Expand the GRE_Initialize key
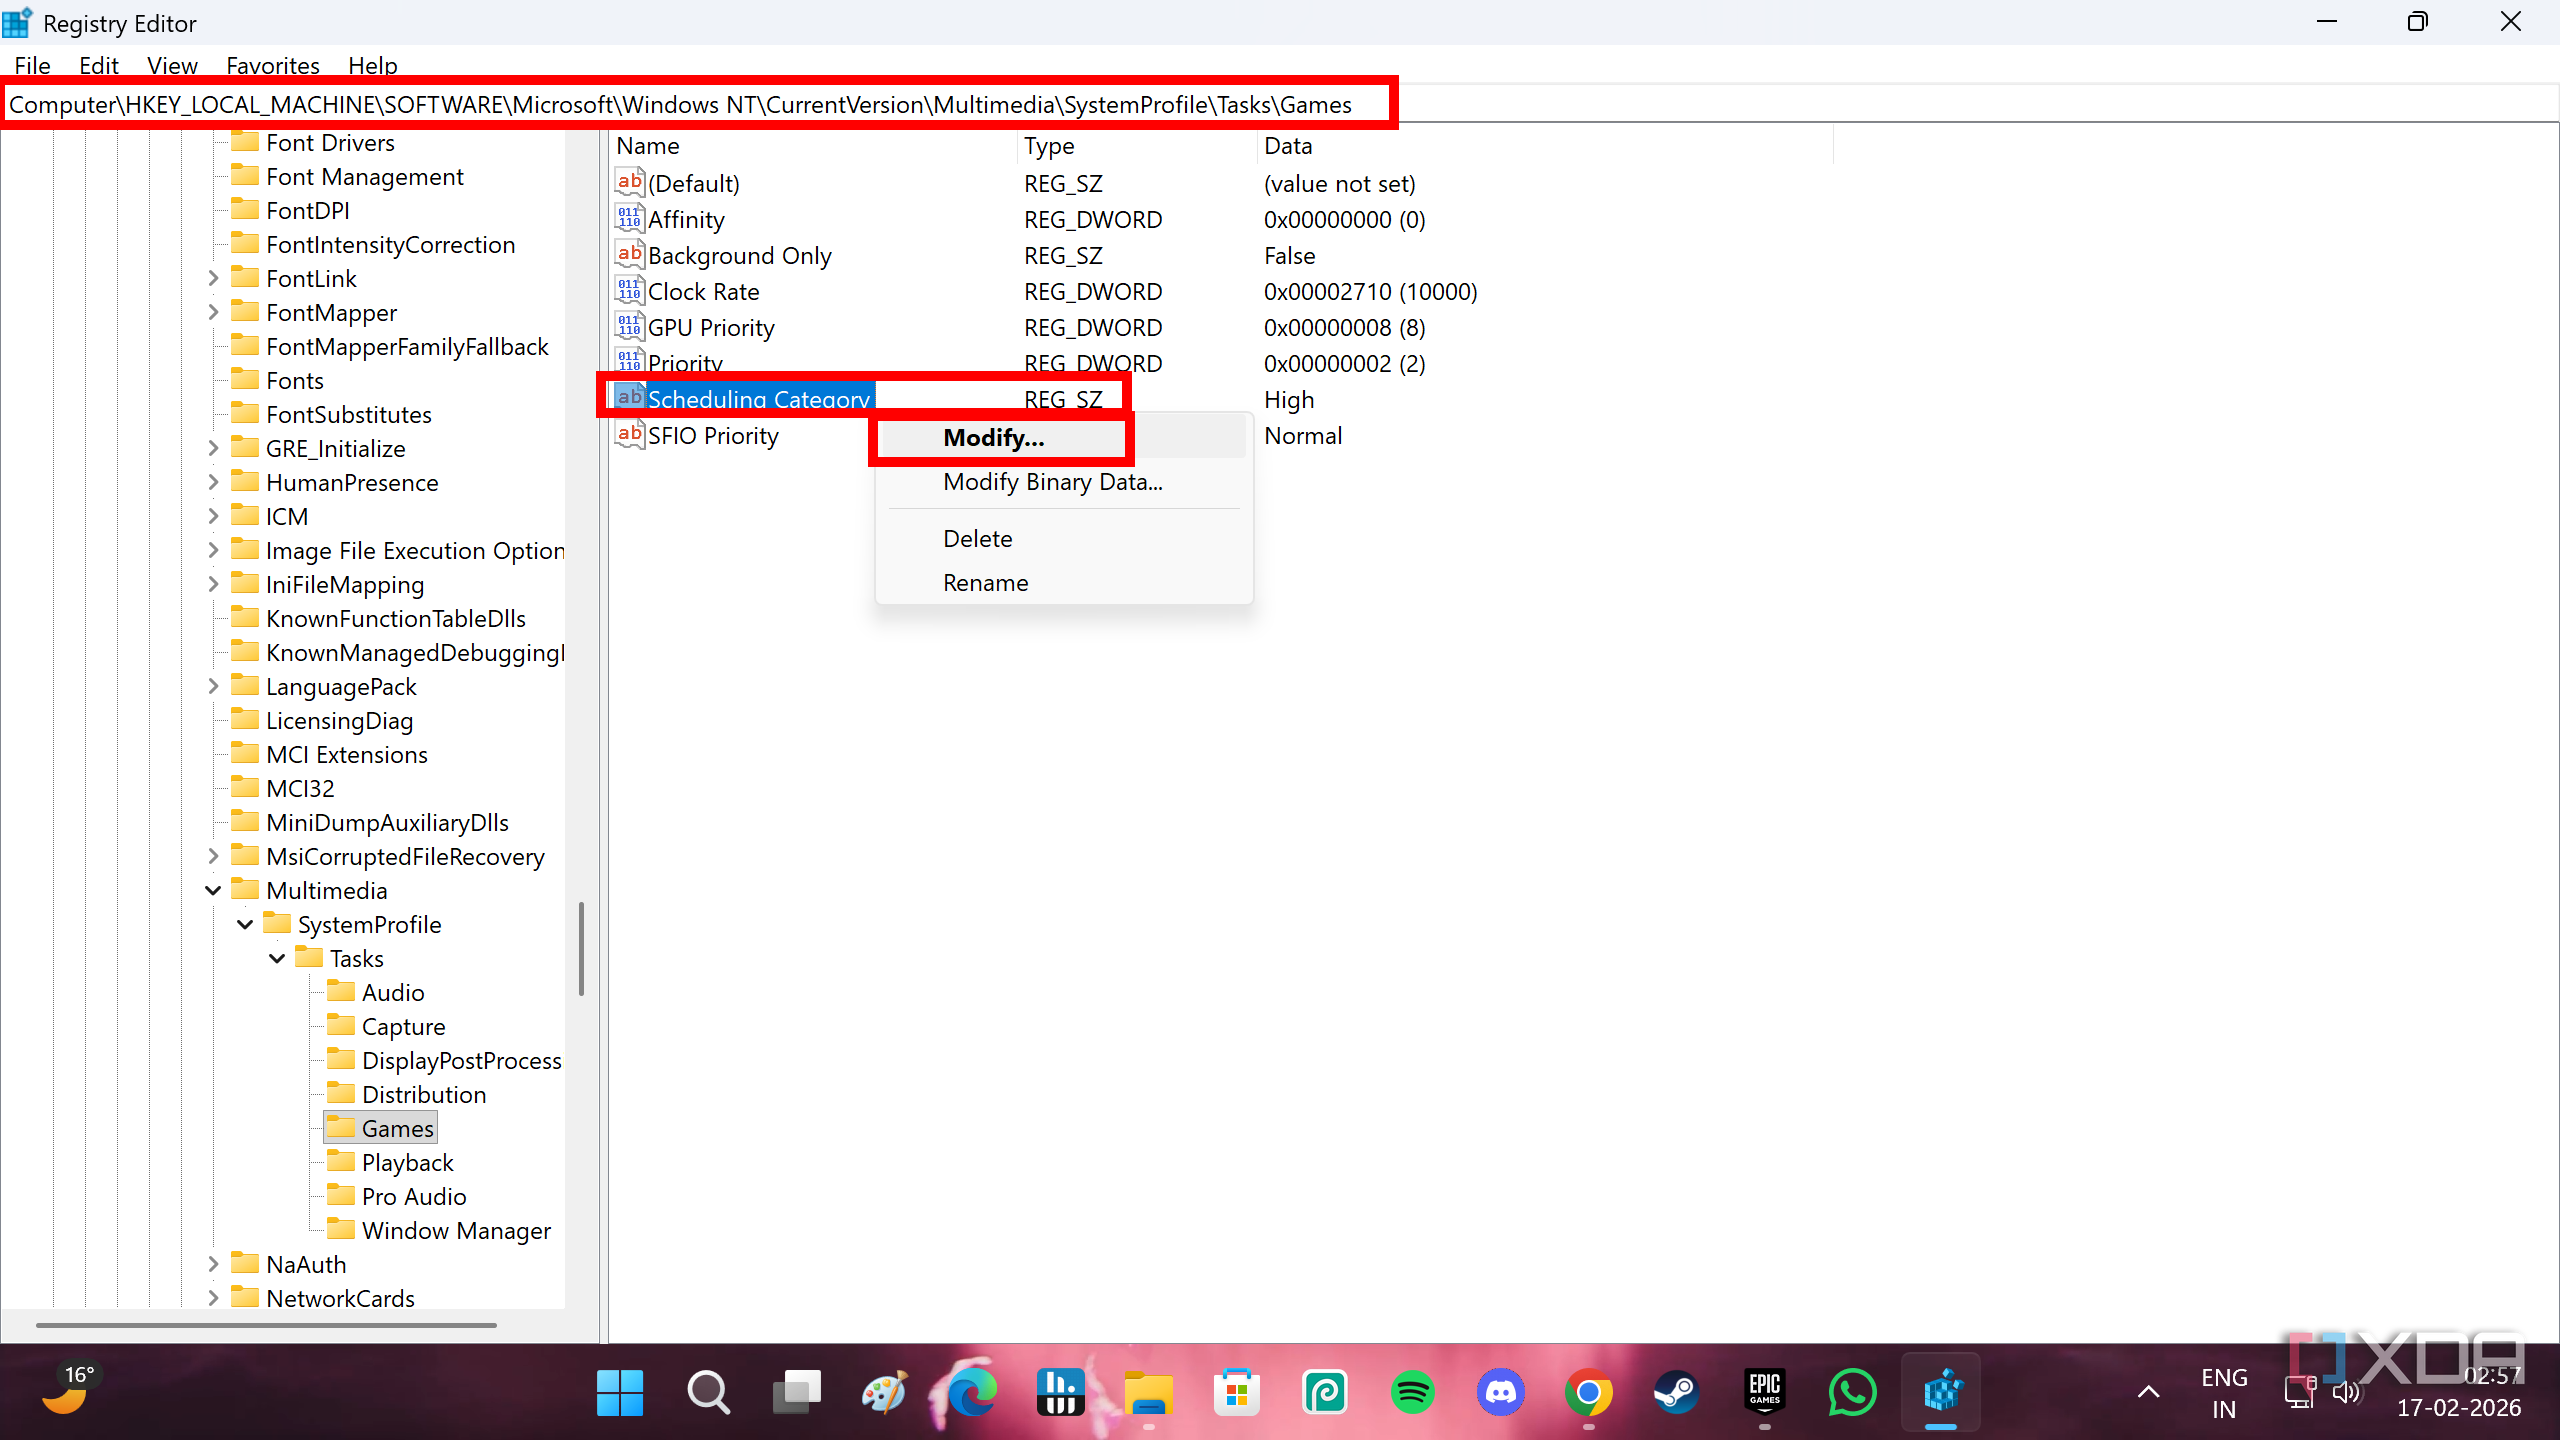 213,448
